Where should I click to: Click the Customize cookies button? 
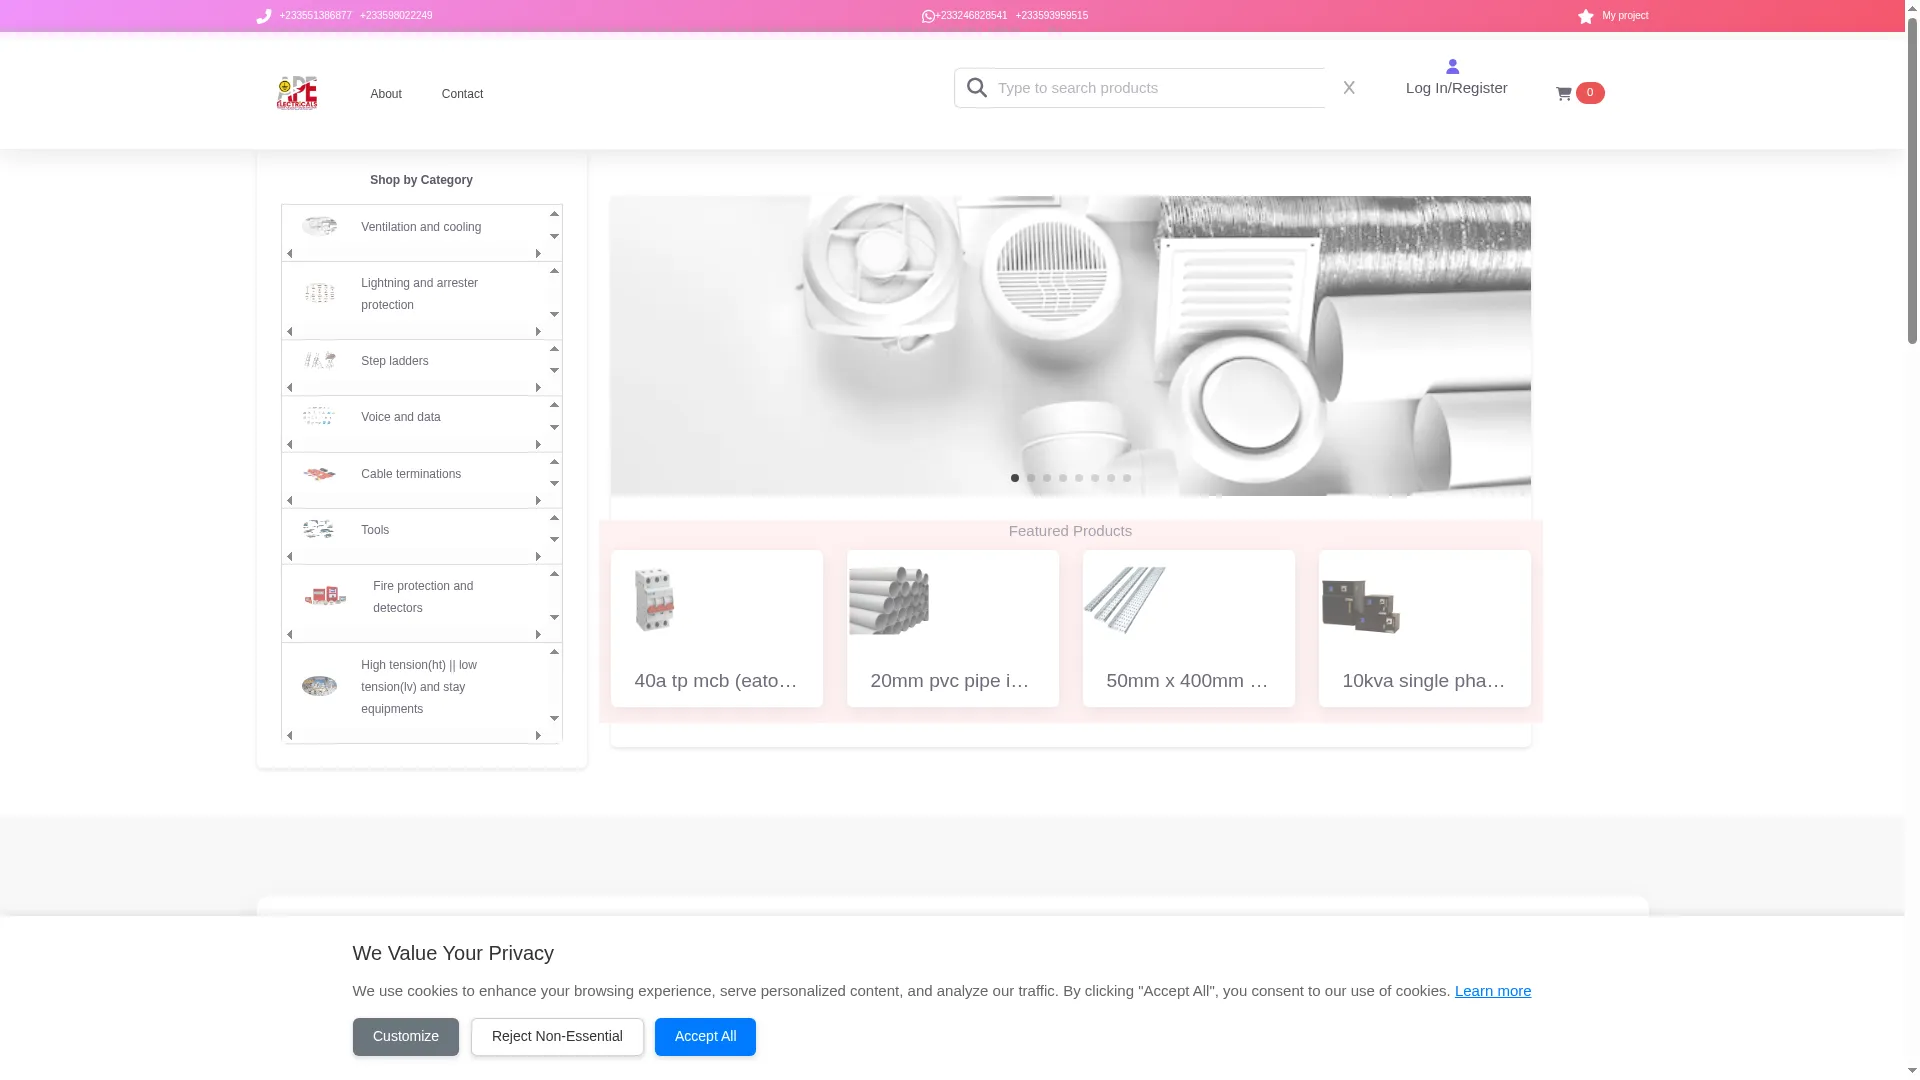[405, 1037]
